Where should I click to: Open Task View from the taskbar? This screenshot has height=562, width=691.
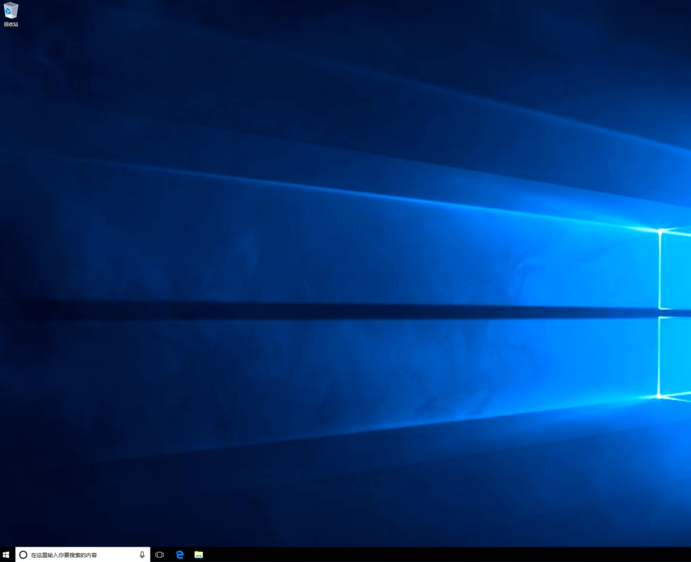(x=160, y=554)
